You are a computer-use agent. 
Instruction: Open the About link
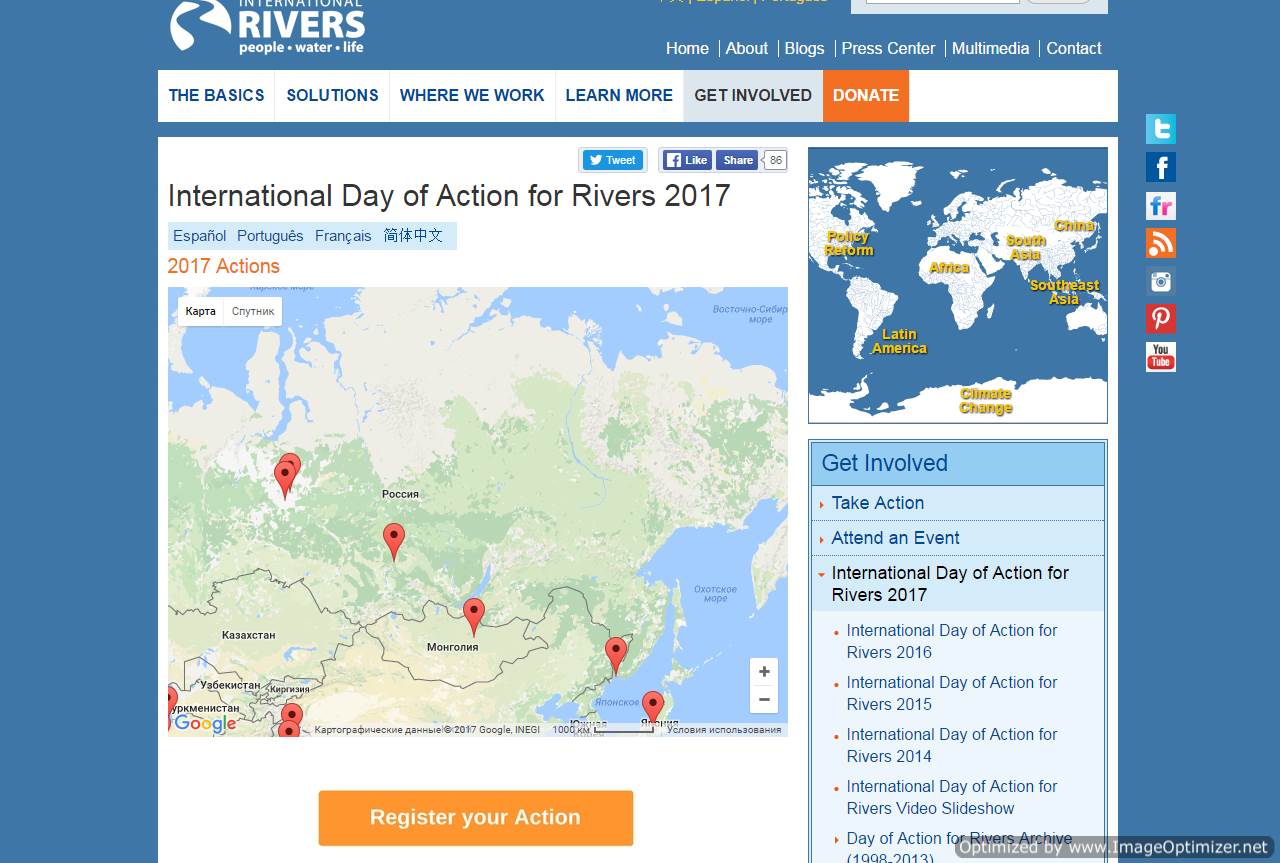[x=746, y=48]
